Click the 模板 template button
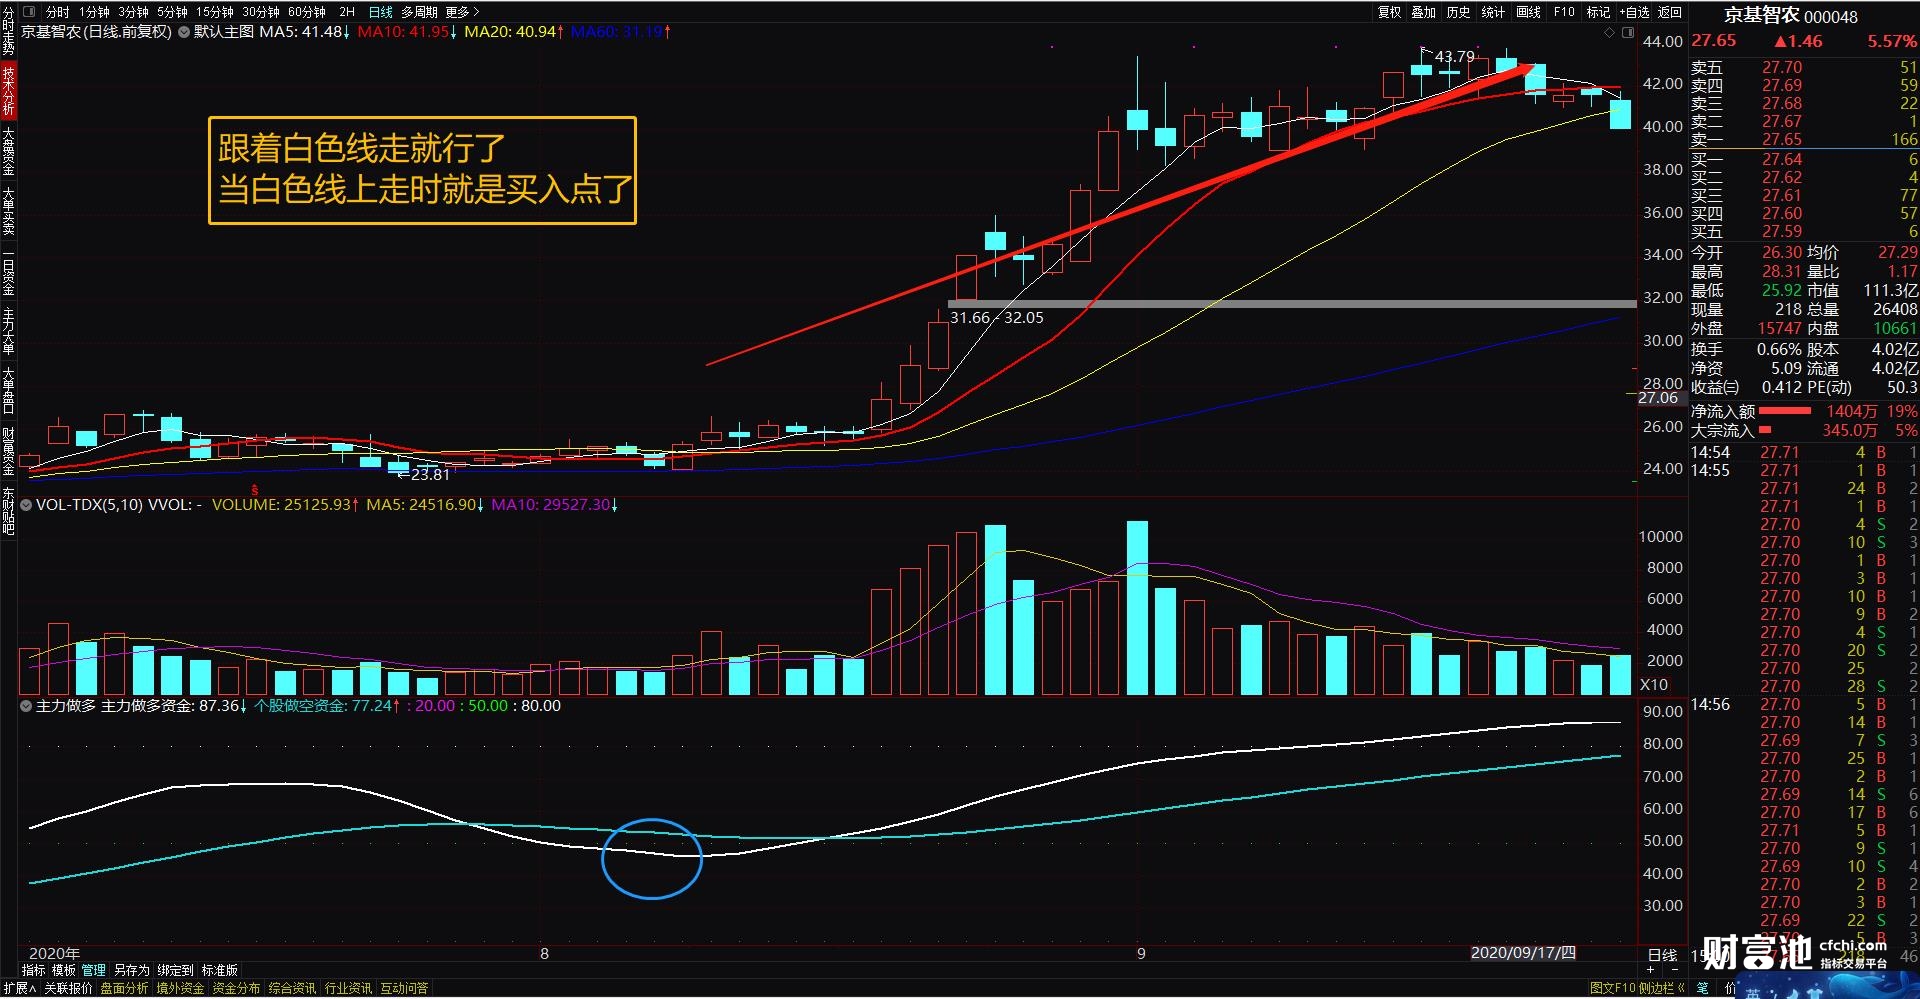 64,970
